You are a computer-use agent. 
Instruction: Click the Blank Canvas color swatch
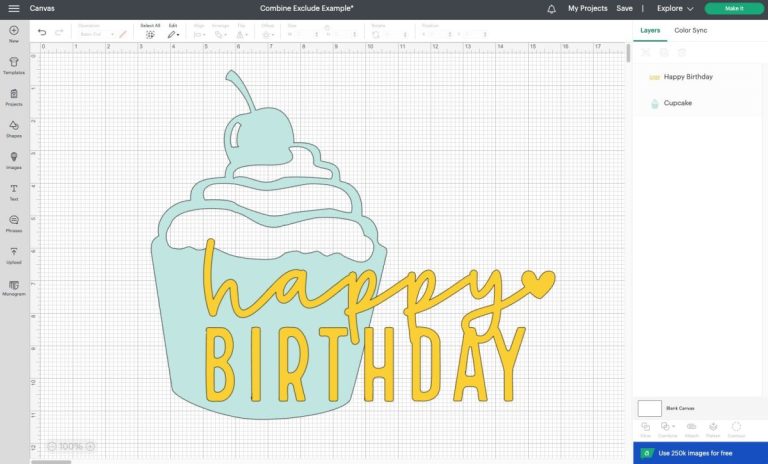pos(649,408)
